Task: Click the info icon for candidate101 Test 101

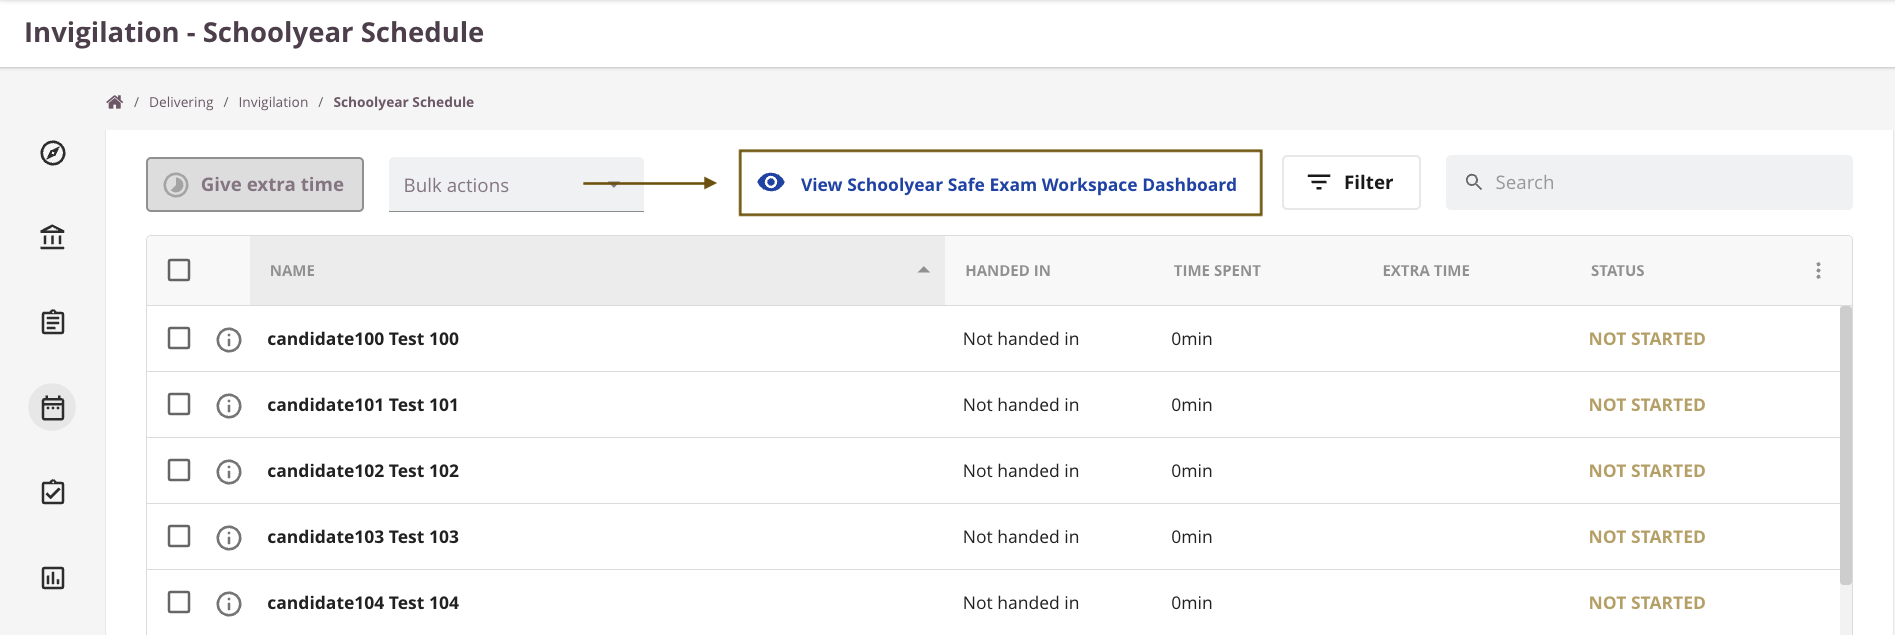Action: [x=229, y=406]
